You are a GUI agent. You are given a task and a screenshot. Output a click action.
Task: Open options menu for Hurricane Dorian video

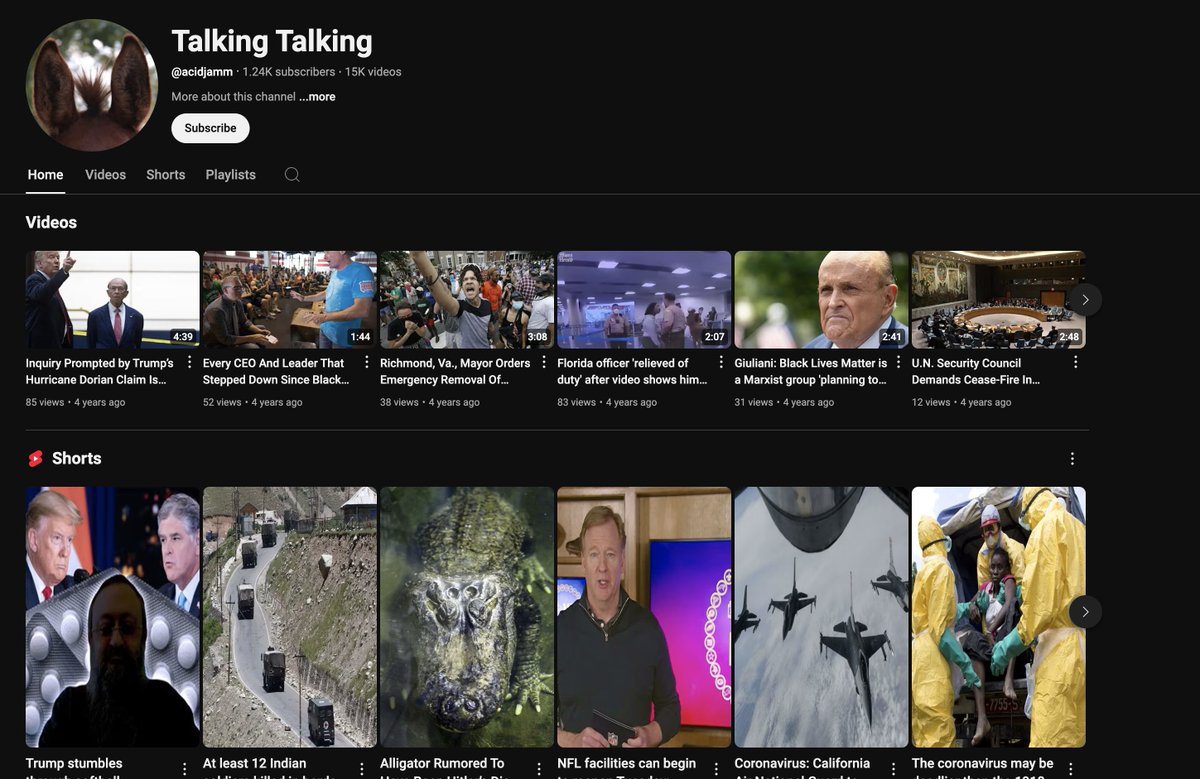point(189,362)
